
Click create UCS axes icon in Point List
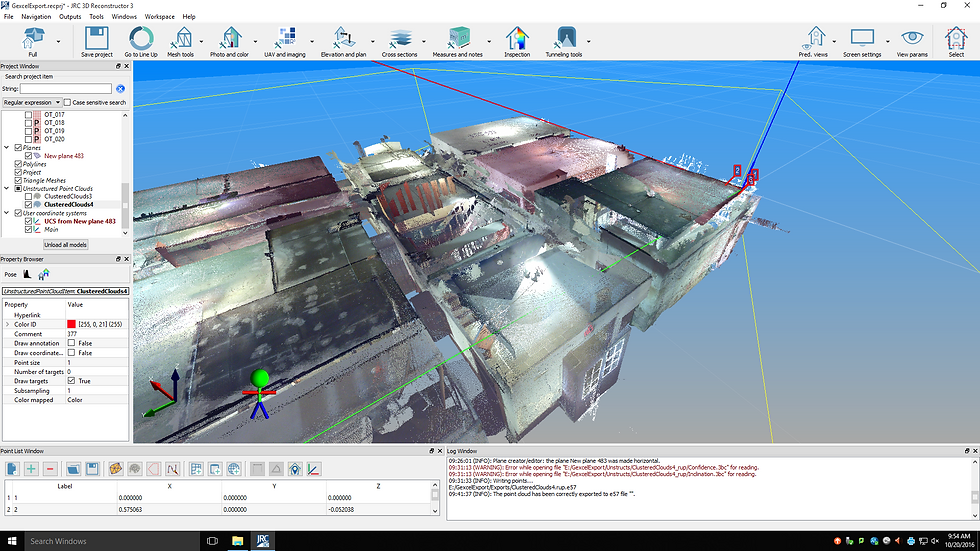(314, 469)
